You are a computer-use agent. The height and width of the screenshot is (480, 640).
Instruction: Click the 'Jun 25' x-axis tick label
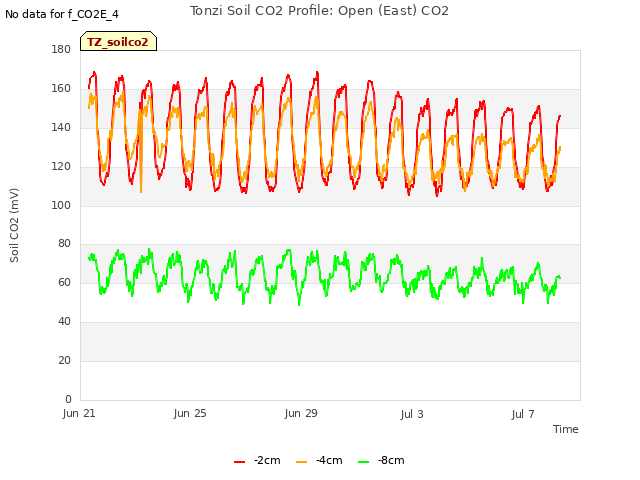coord(190,413)
